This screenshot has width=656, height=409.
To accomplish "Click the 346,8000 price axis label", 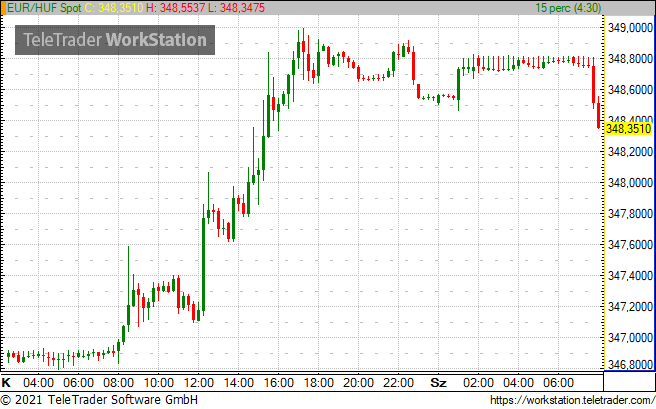I will [630, 365].
